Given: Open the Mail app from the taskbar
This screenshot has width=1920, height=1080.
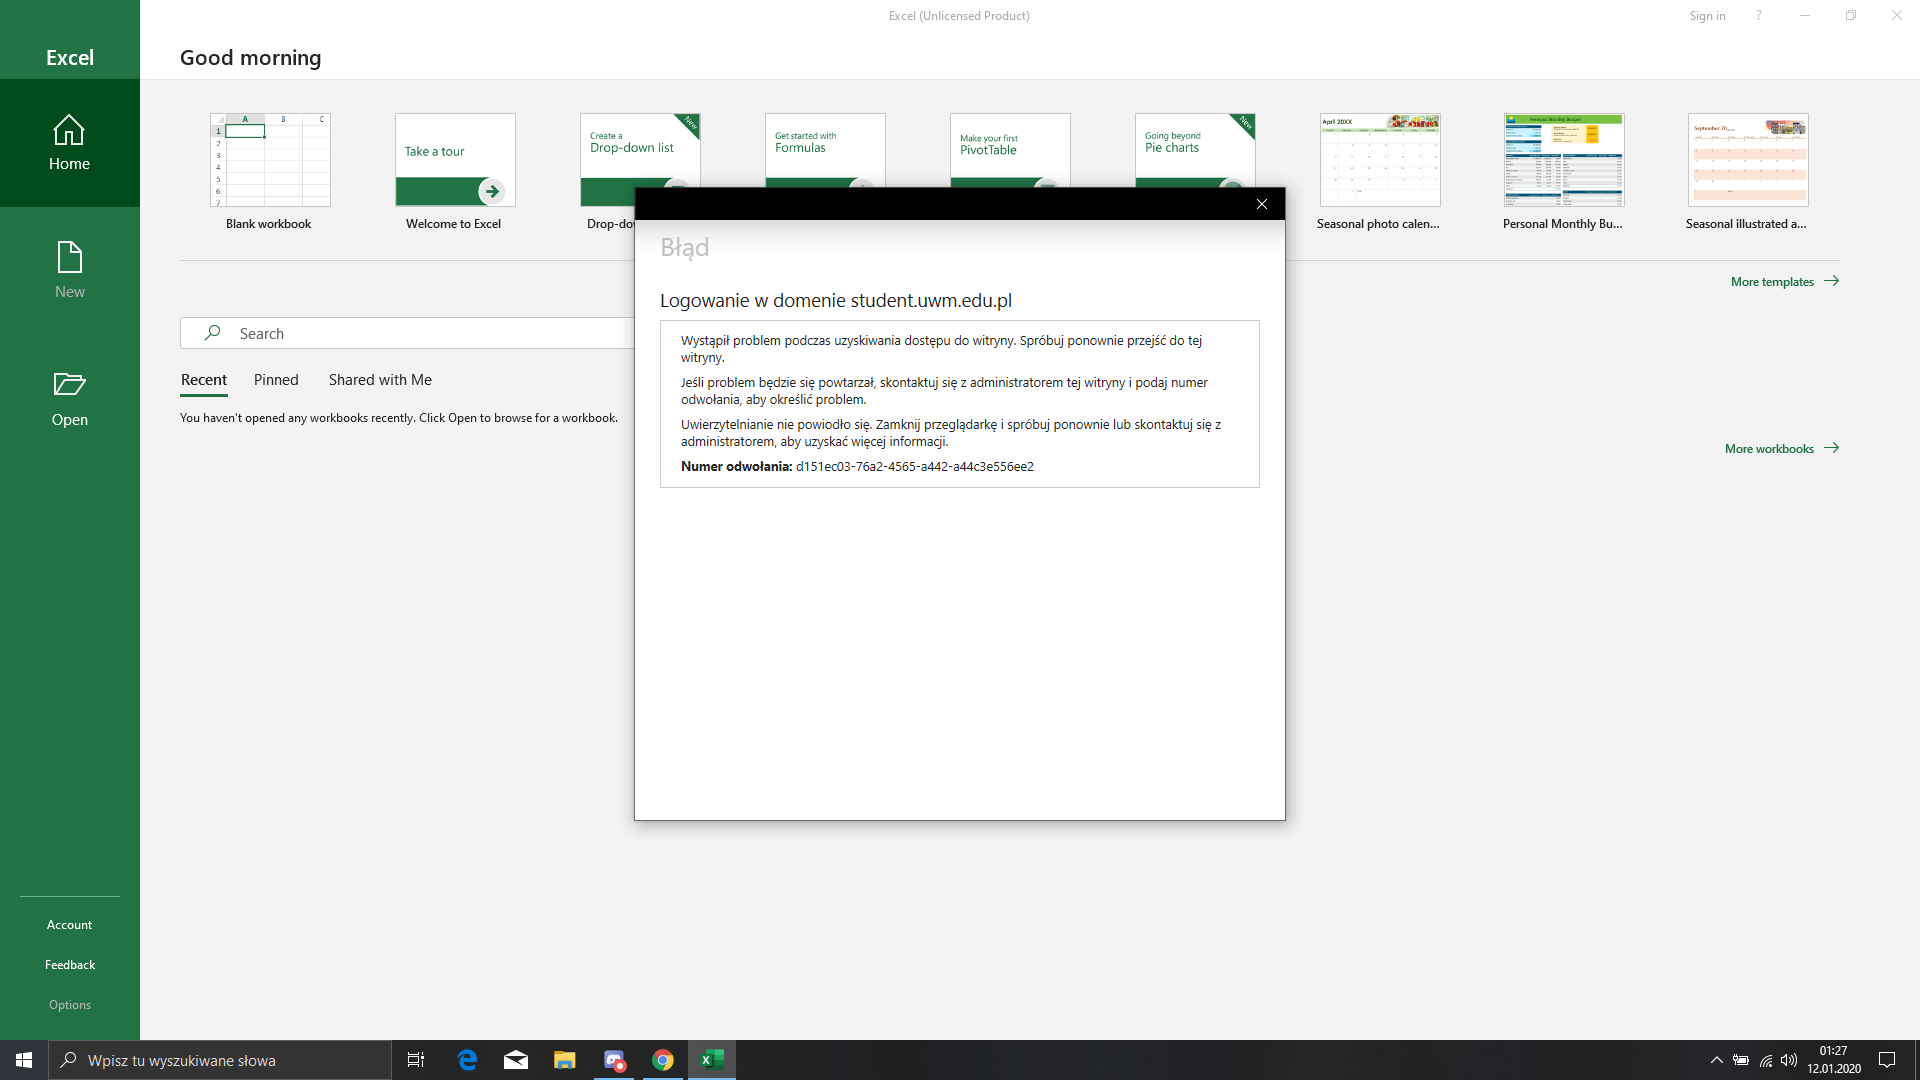Looking at the screenshot, I should click(x=516, y=1060).
